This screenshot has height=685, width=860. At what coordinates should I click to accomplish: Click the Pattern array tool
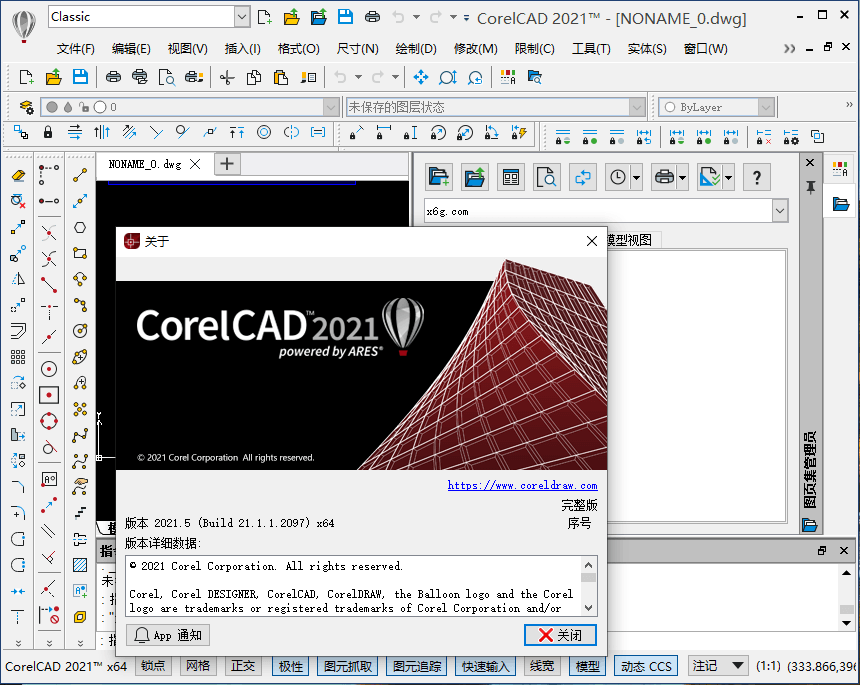click(x=18, y=357)
